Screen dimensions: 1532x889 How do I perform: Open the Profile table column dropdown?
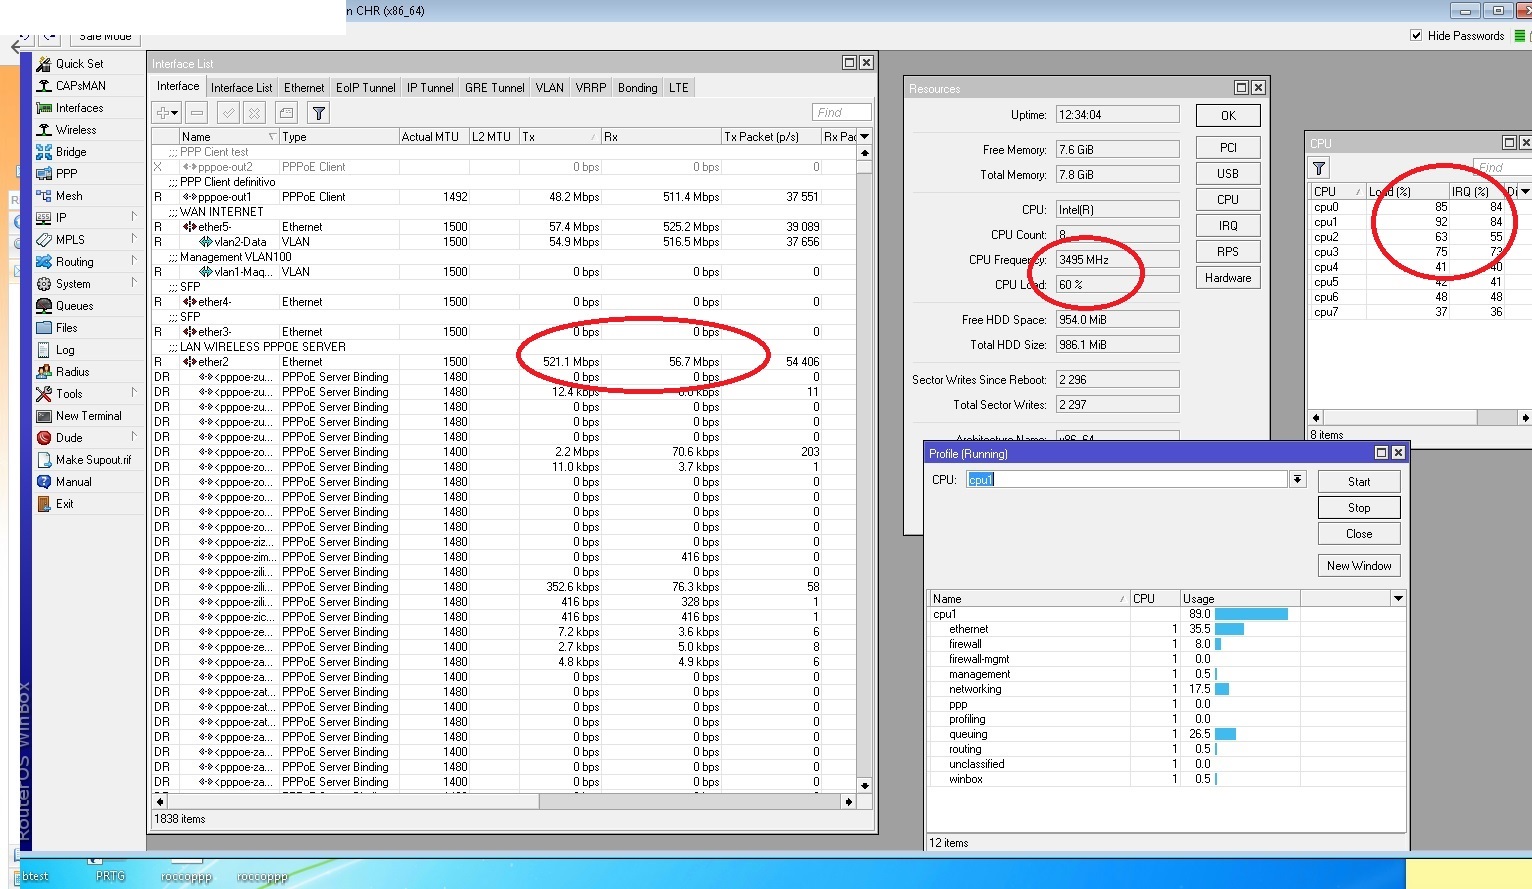(1398, 598)
